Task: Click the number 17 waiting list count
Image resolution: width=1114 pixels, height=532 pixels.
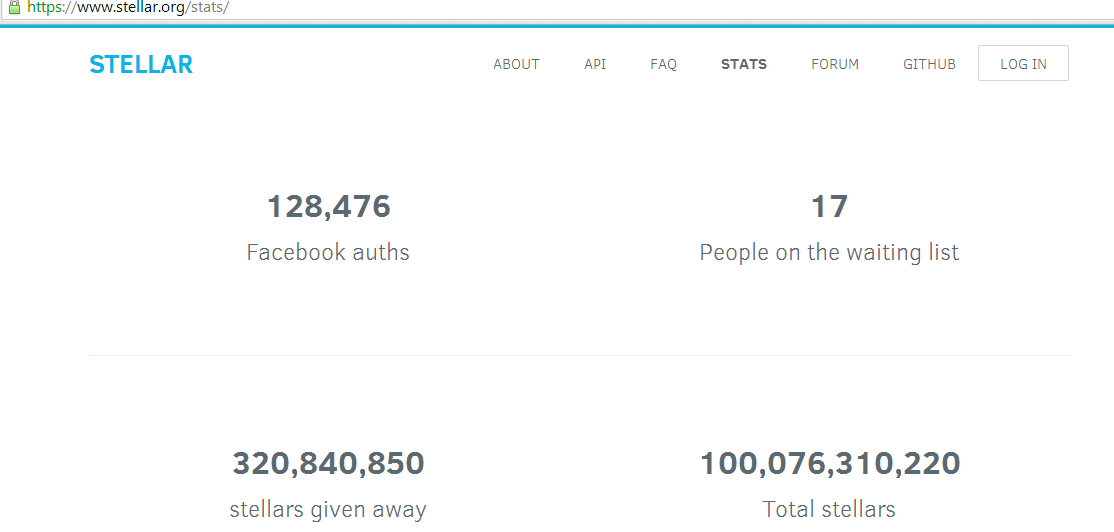Action: tap(829, 207)
